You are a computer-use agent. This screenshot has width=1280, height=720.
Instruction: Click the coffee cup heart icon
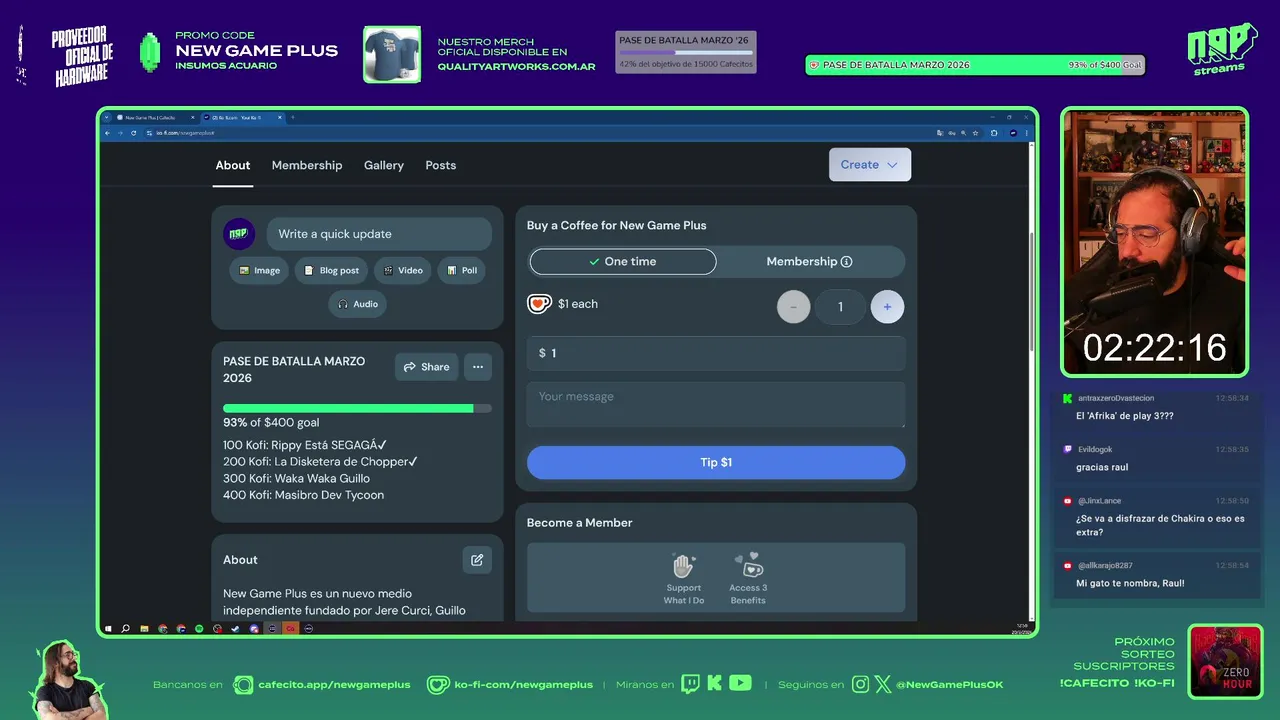coord(539,304)
